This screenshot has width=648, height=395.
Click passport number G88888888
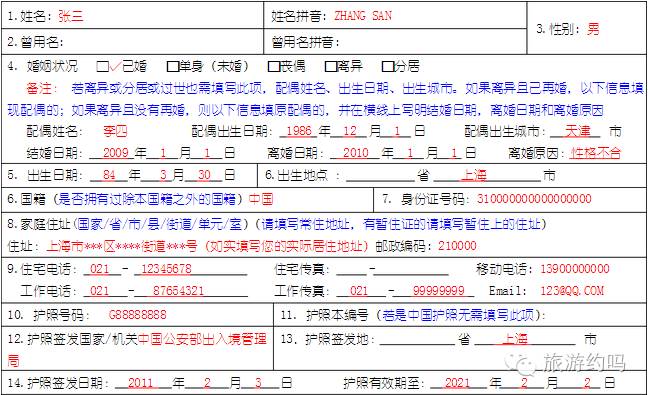pyautogui.click(x=138, y=315)
